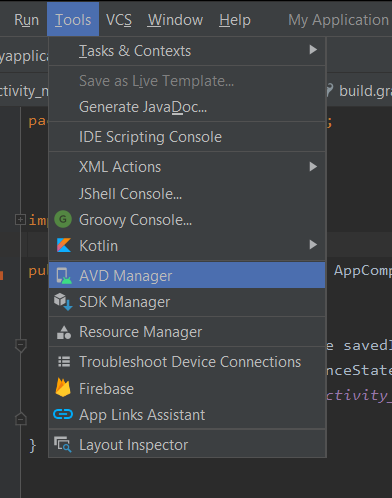Expand the Tasks & Contexts submenu arrow
392x498 pixels.
tap(313, 50)
